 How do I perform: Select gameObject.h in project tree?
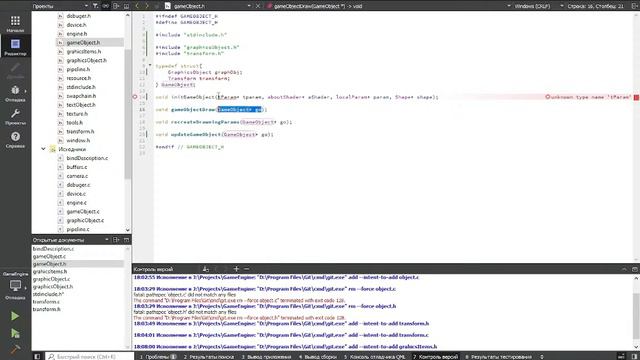(x=83, y=42)
